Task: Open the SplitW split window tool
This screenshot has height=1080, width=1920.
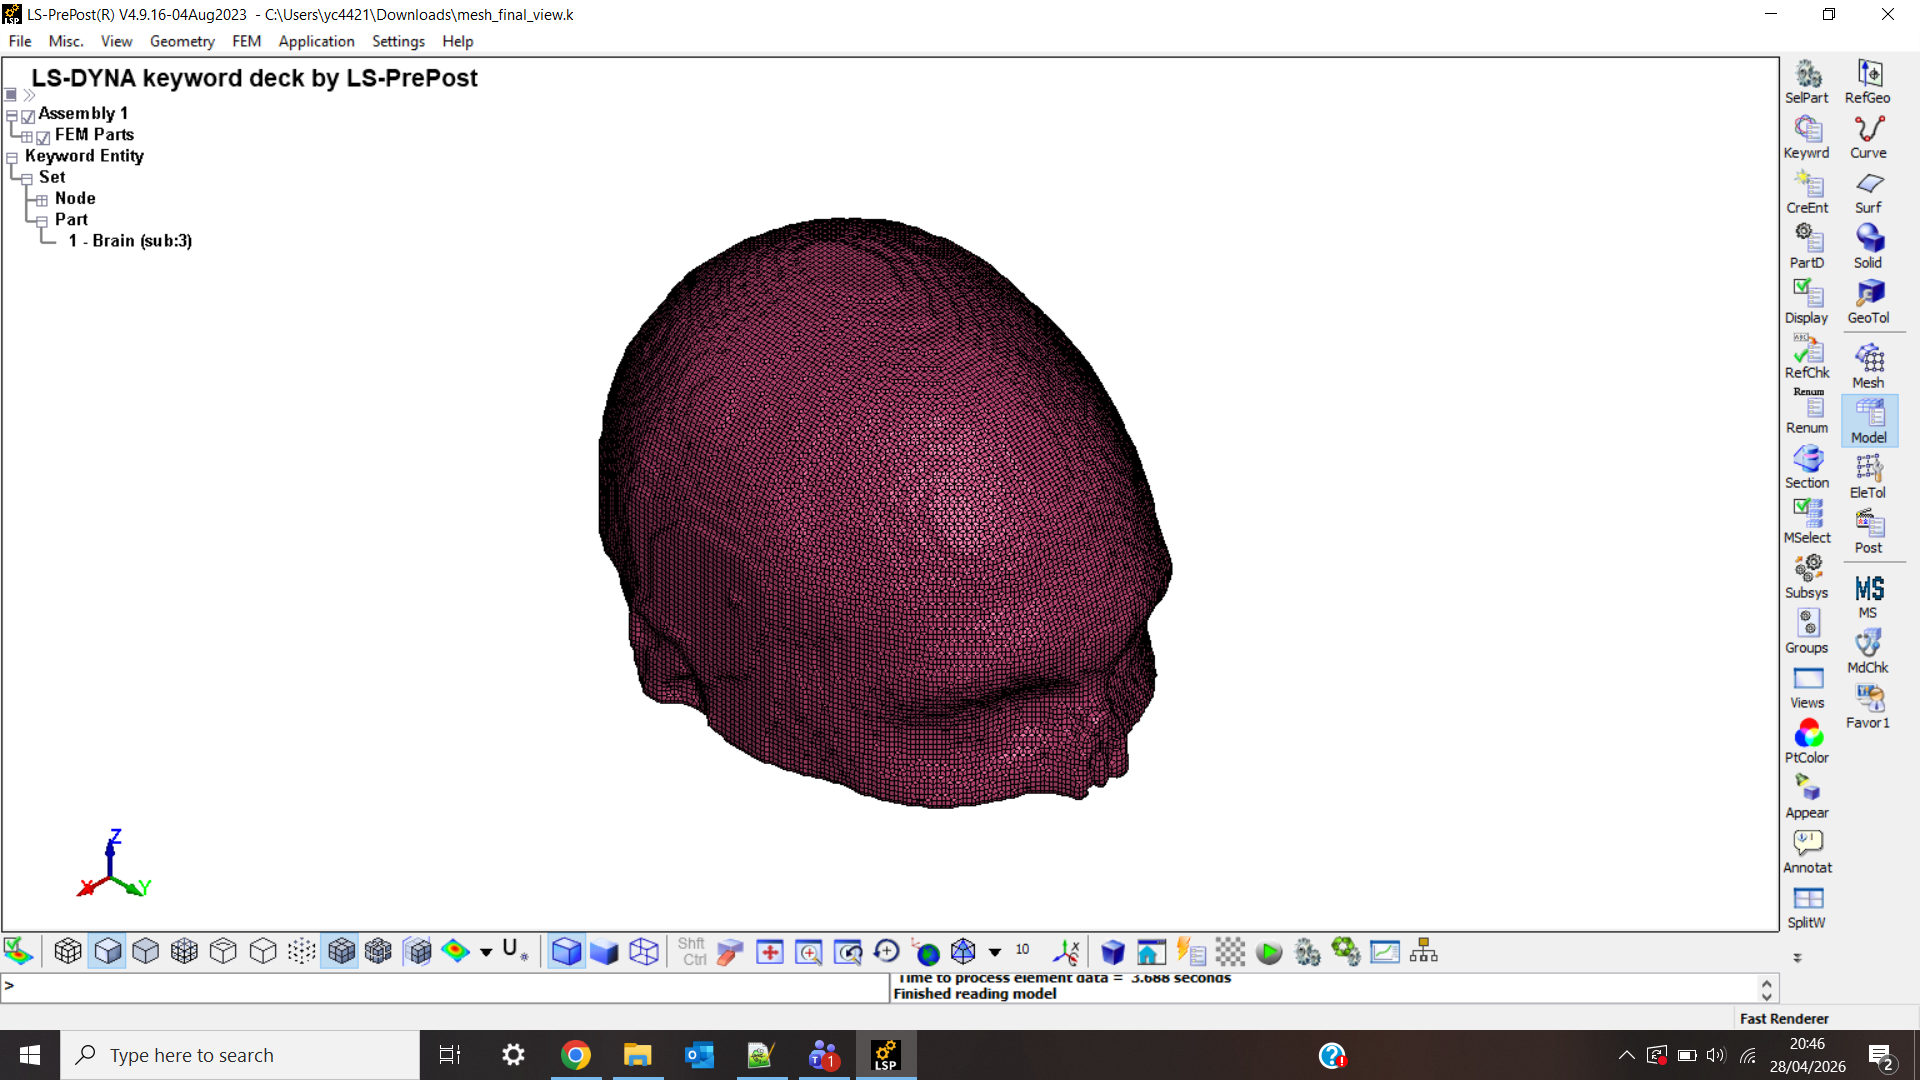Action: pyautogui.click(x=1807, y=907)
